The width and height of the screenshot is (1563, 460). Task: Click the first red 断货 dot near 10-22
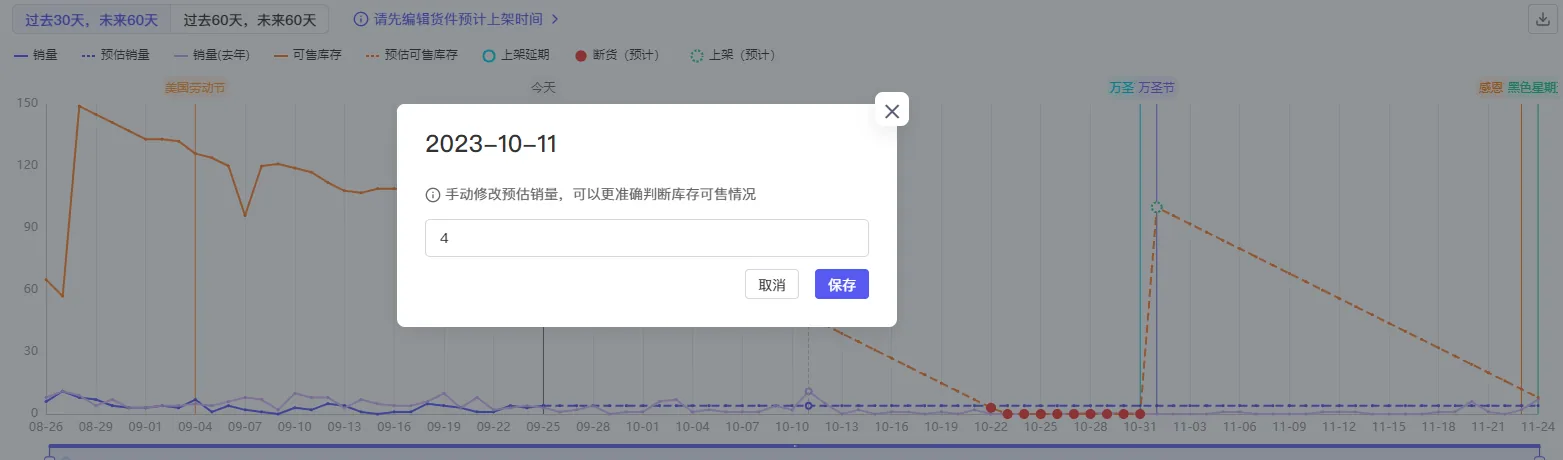coord(990,408)
